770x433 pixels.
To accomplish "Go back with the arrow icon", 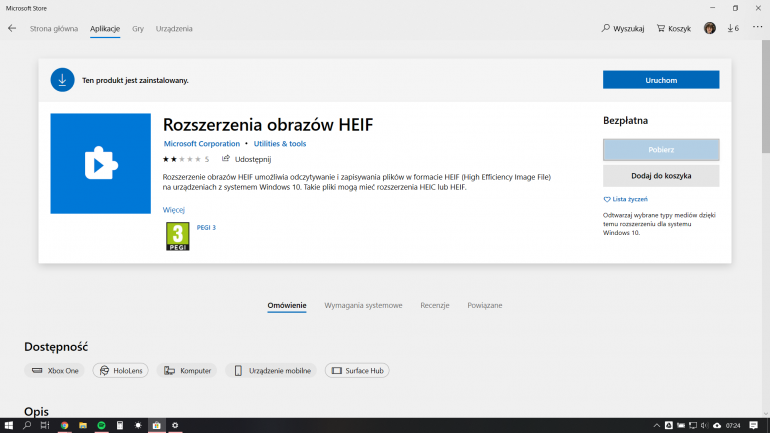I will coord(12,28).
